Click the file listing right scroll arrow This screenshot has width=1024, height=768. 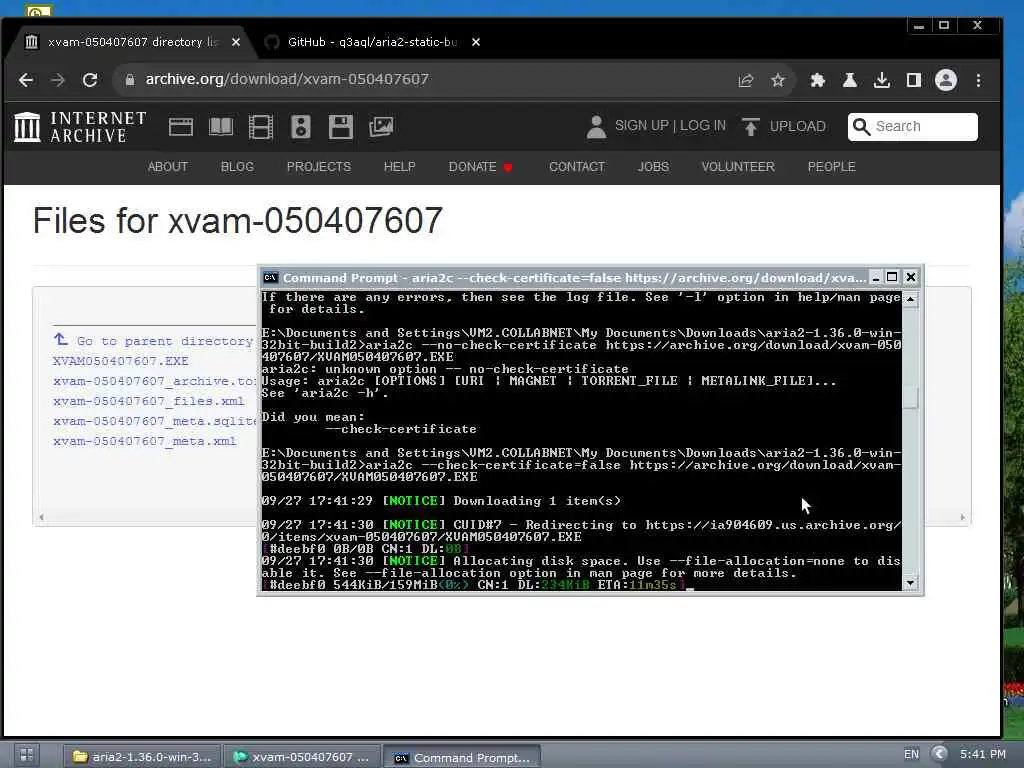pyautogui.click(x=962, y=517)
